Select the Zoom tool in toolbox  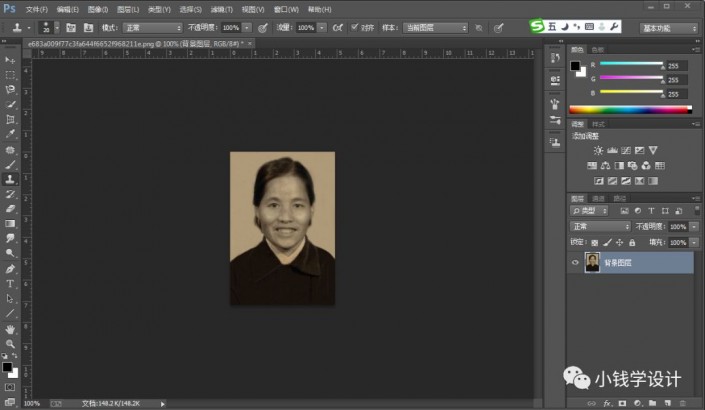[10, 344]
